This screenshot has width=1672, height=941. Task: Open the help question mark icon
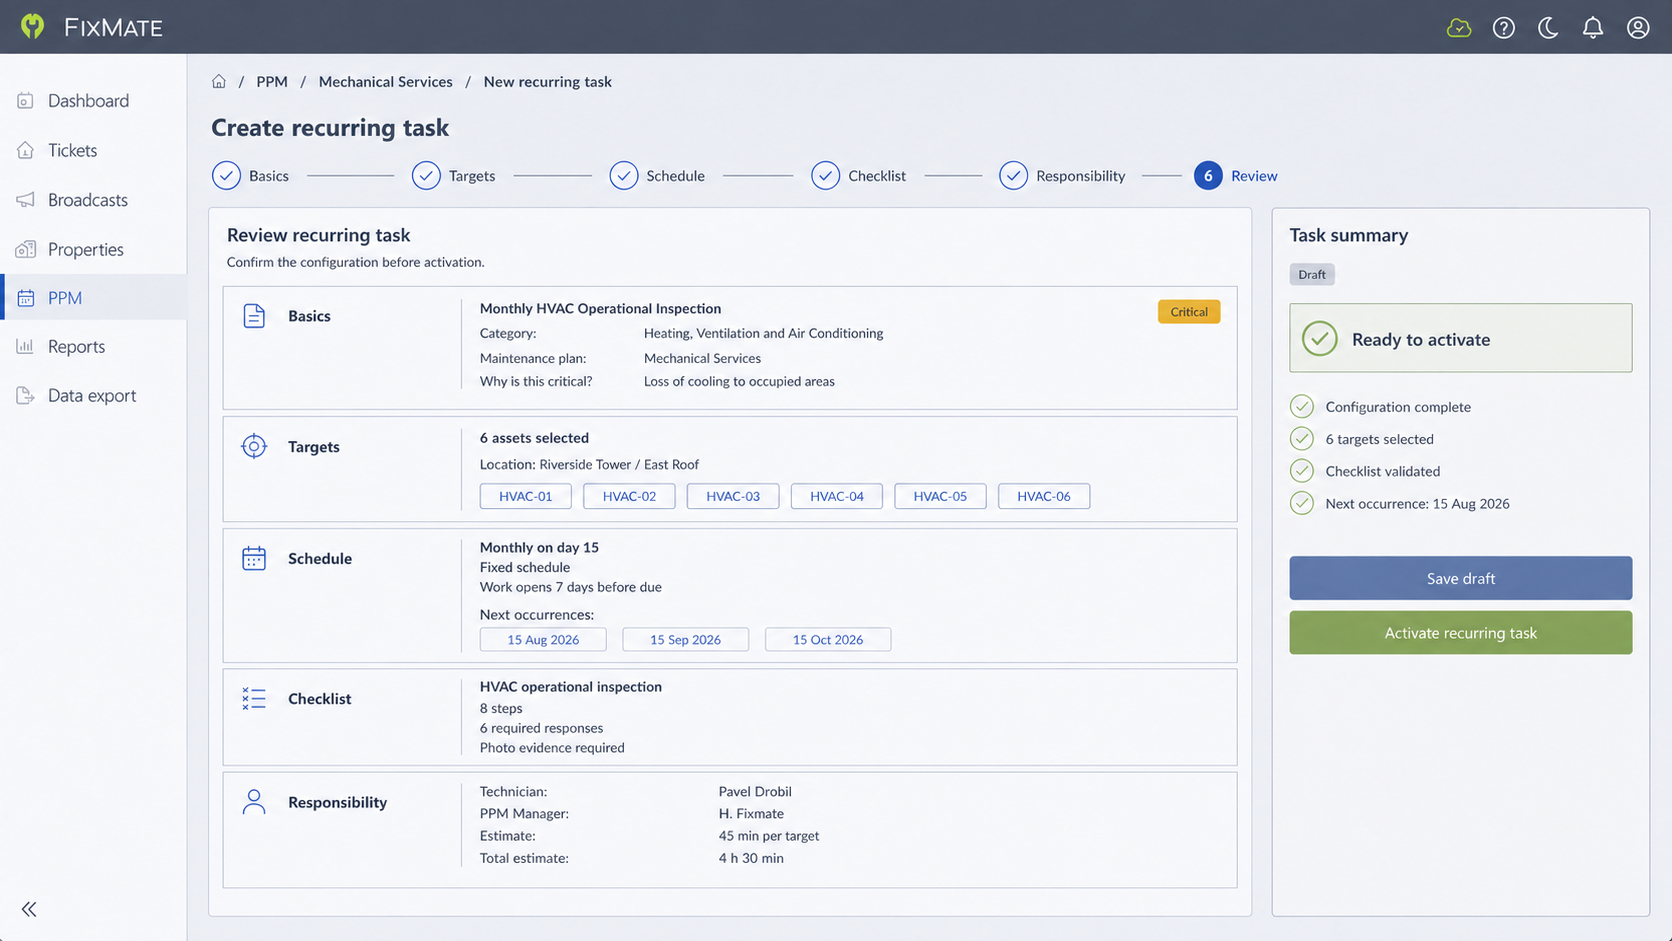[x=1503, y=28]
